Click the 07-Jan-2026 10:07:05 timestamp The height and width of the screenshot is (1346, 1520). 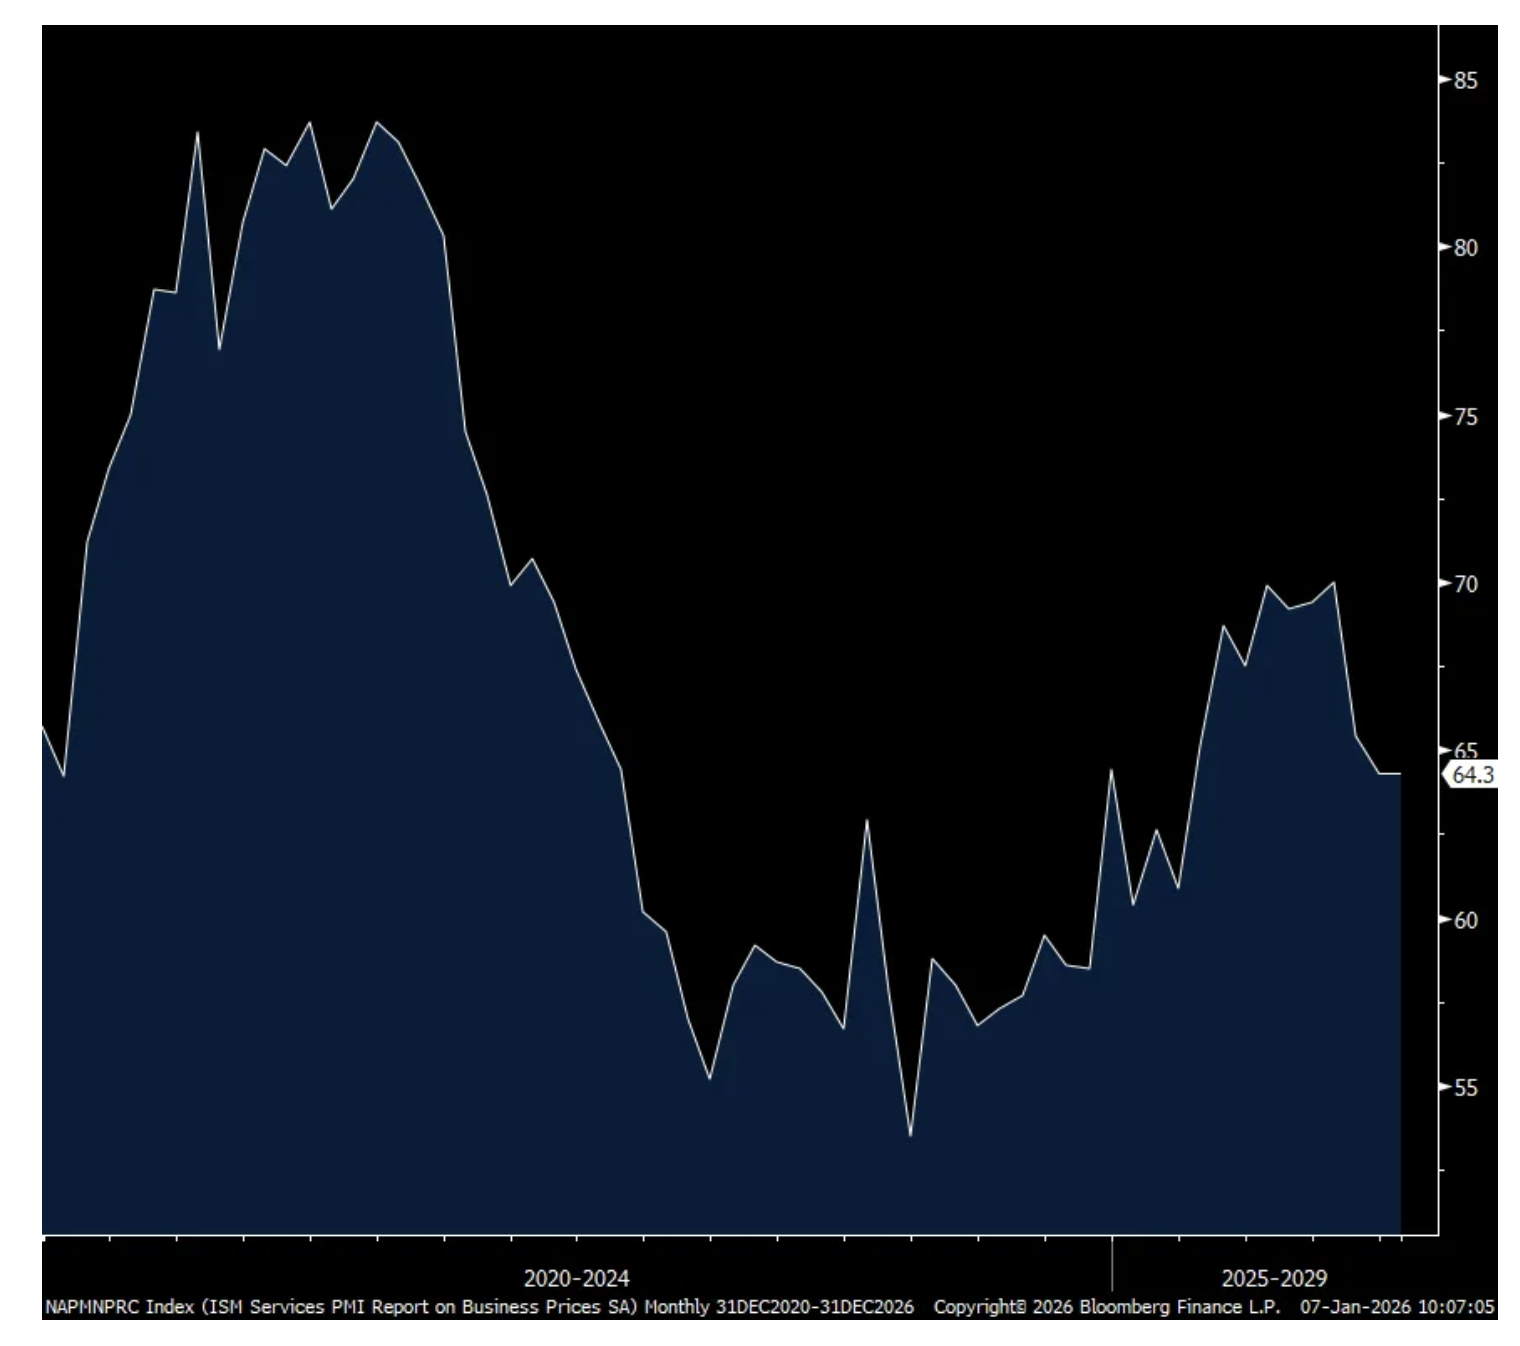click(x=1397, y=1307)
